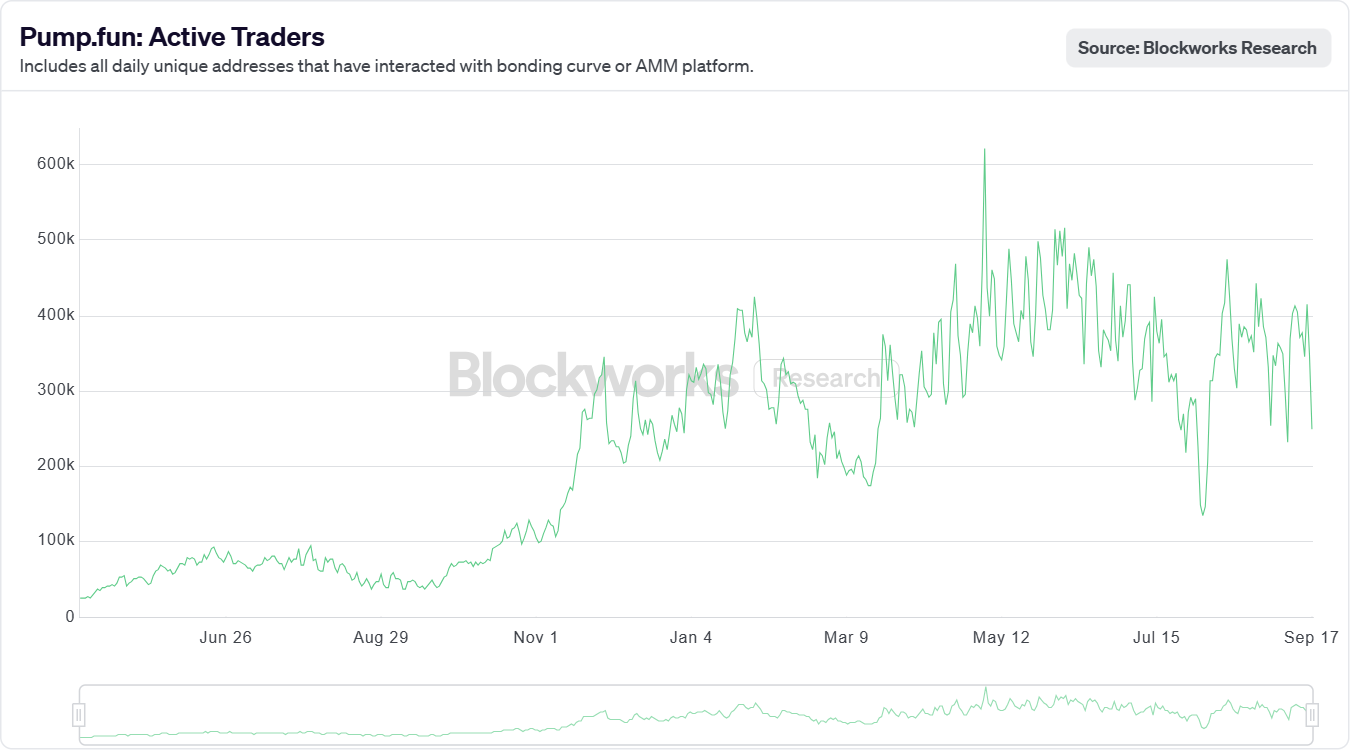Click the Jun 26 x-axis date label
The image size is (1350, 750).
point(225,638)
